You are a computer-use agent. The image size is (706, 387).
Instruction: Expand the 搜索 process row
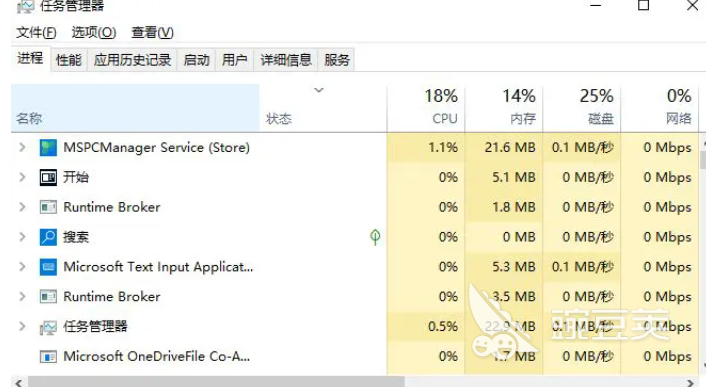coord(22,237)
